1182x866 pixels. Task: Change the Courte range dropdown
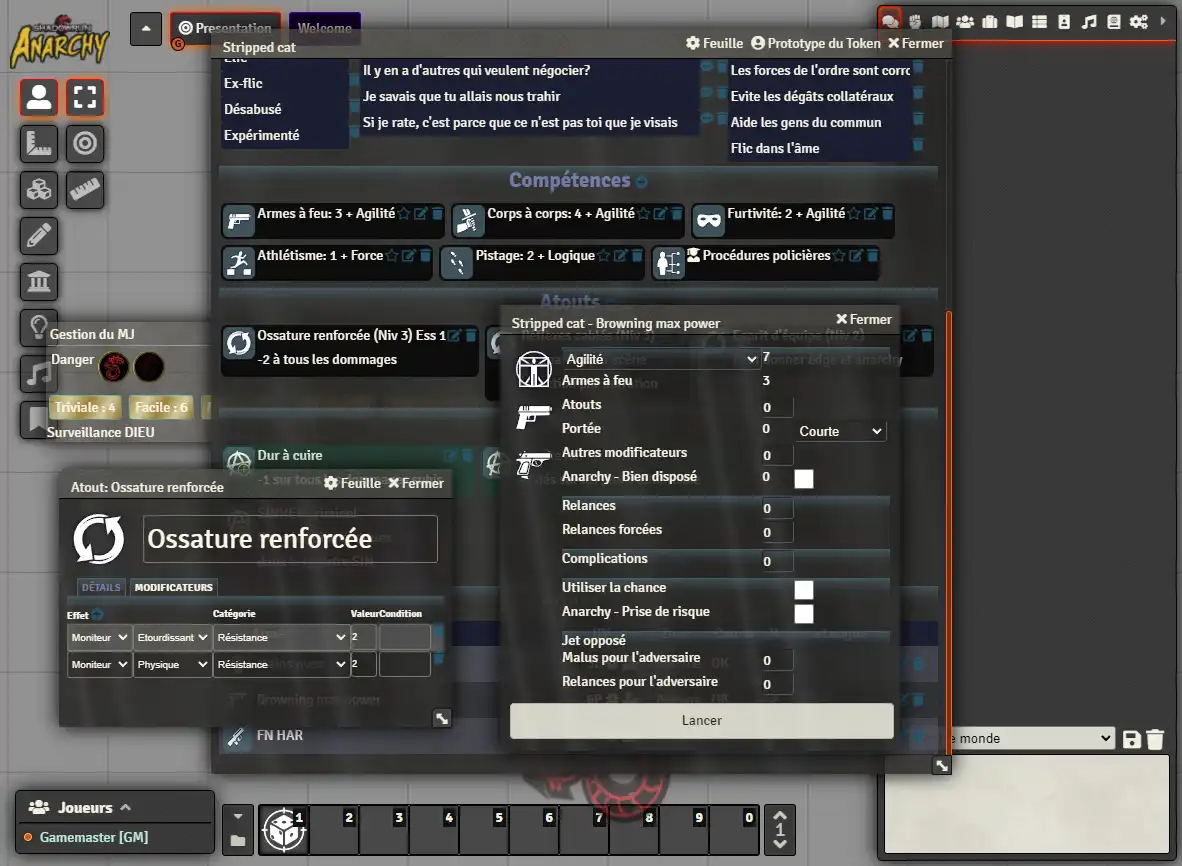(x=840, y=431)
